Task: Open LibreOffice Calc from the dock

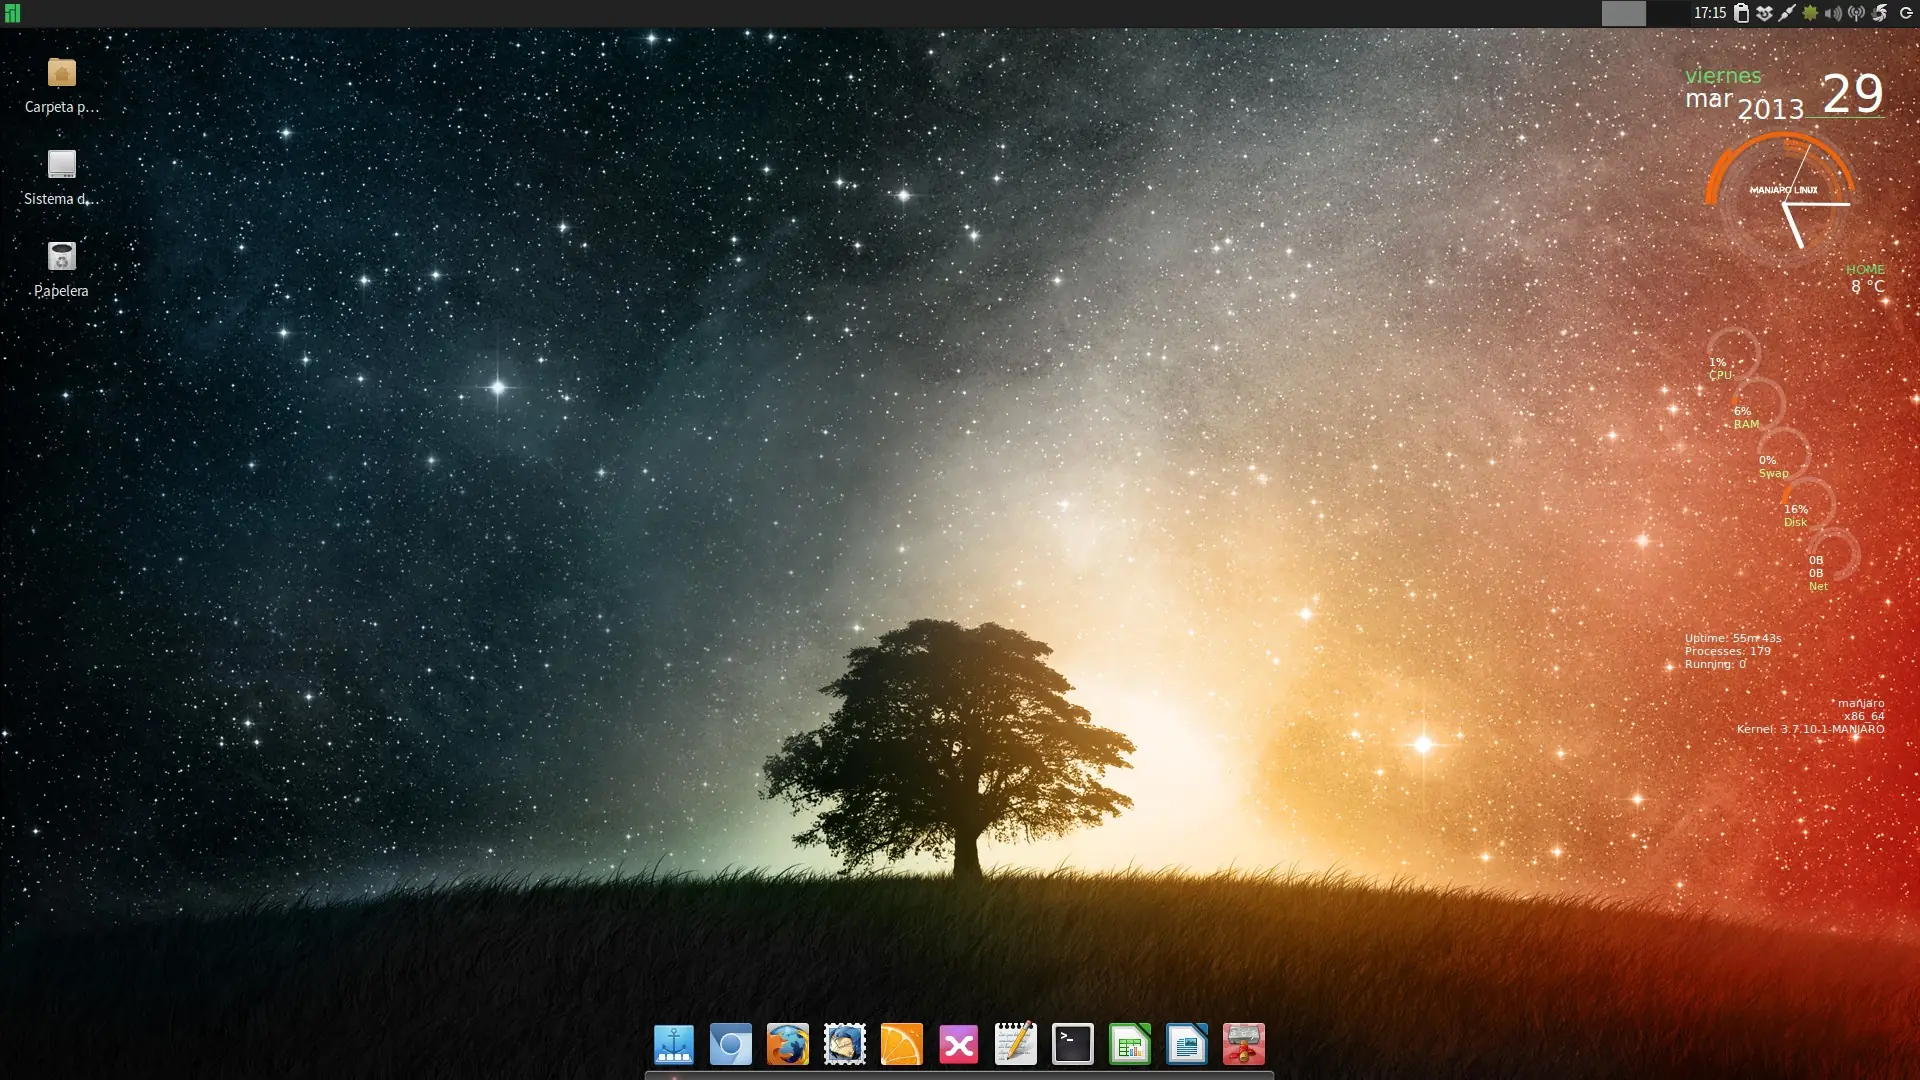Action: [x=1130, y=1045]
